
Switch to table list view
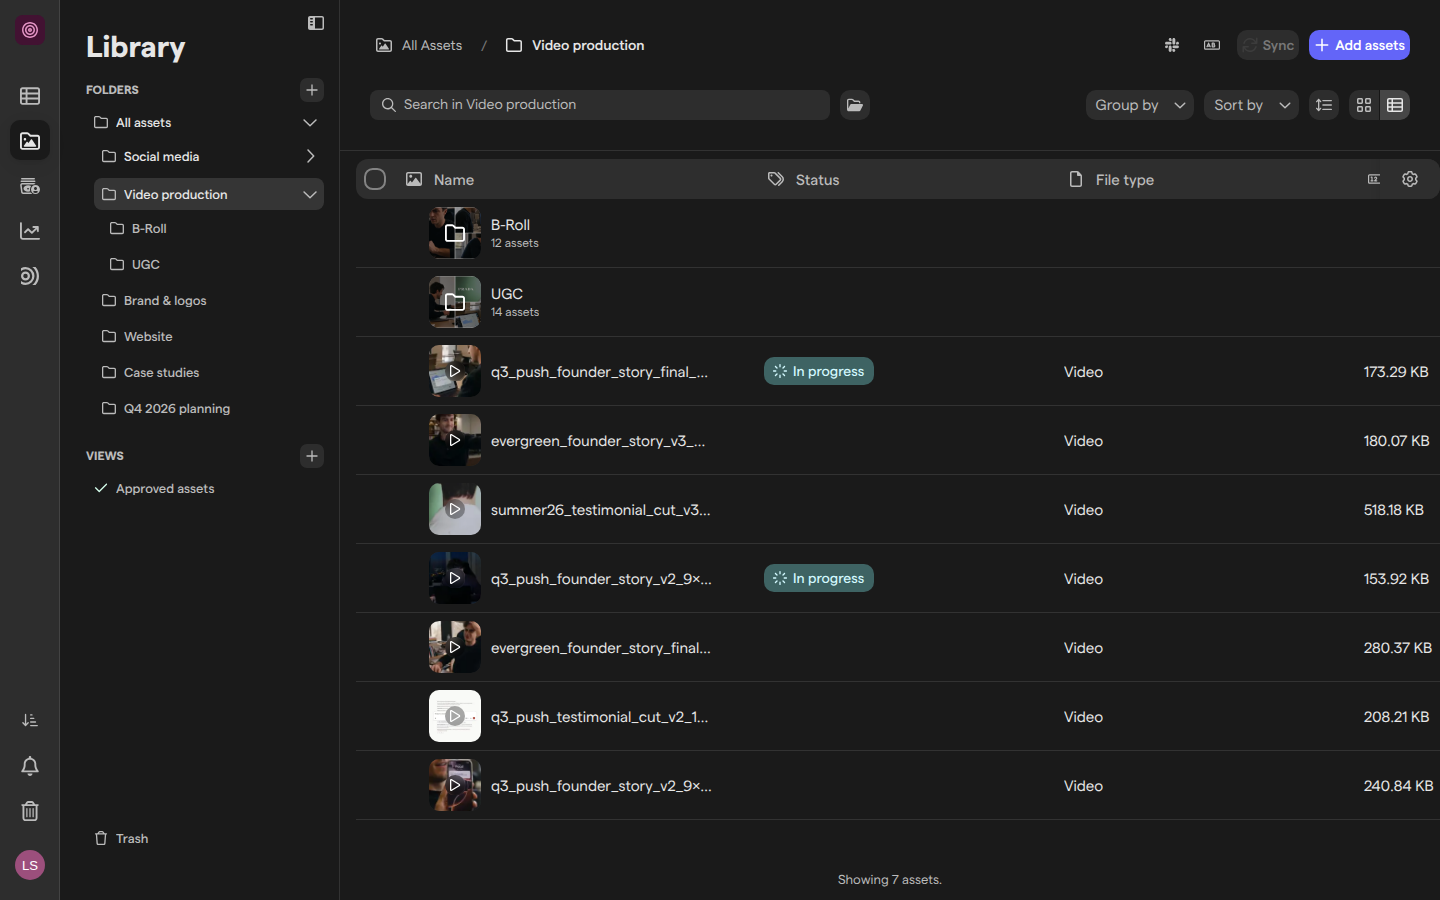pyautogui.click(x=1395, y=105)
